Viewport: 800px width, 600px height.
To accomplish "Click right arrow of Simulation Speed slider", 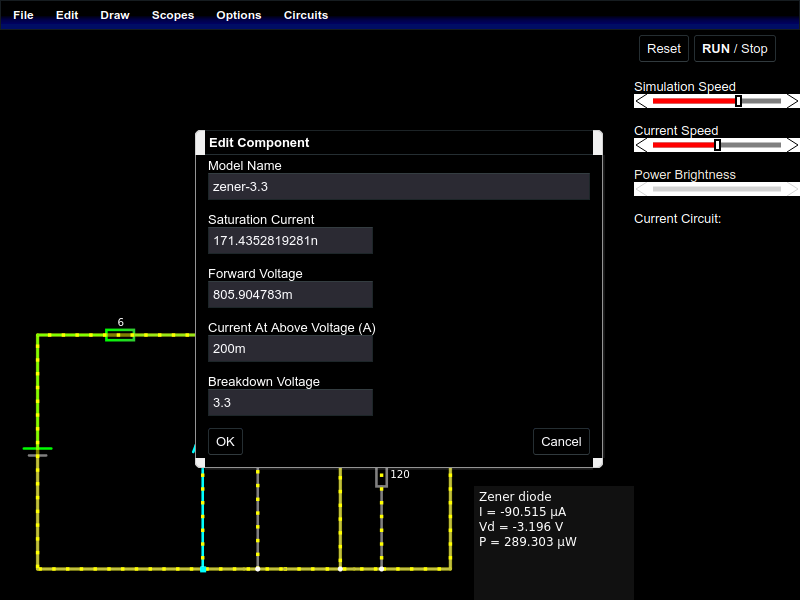I will tap(792, 101).
